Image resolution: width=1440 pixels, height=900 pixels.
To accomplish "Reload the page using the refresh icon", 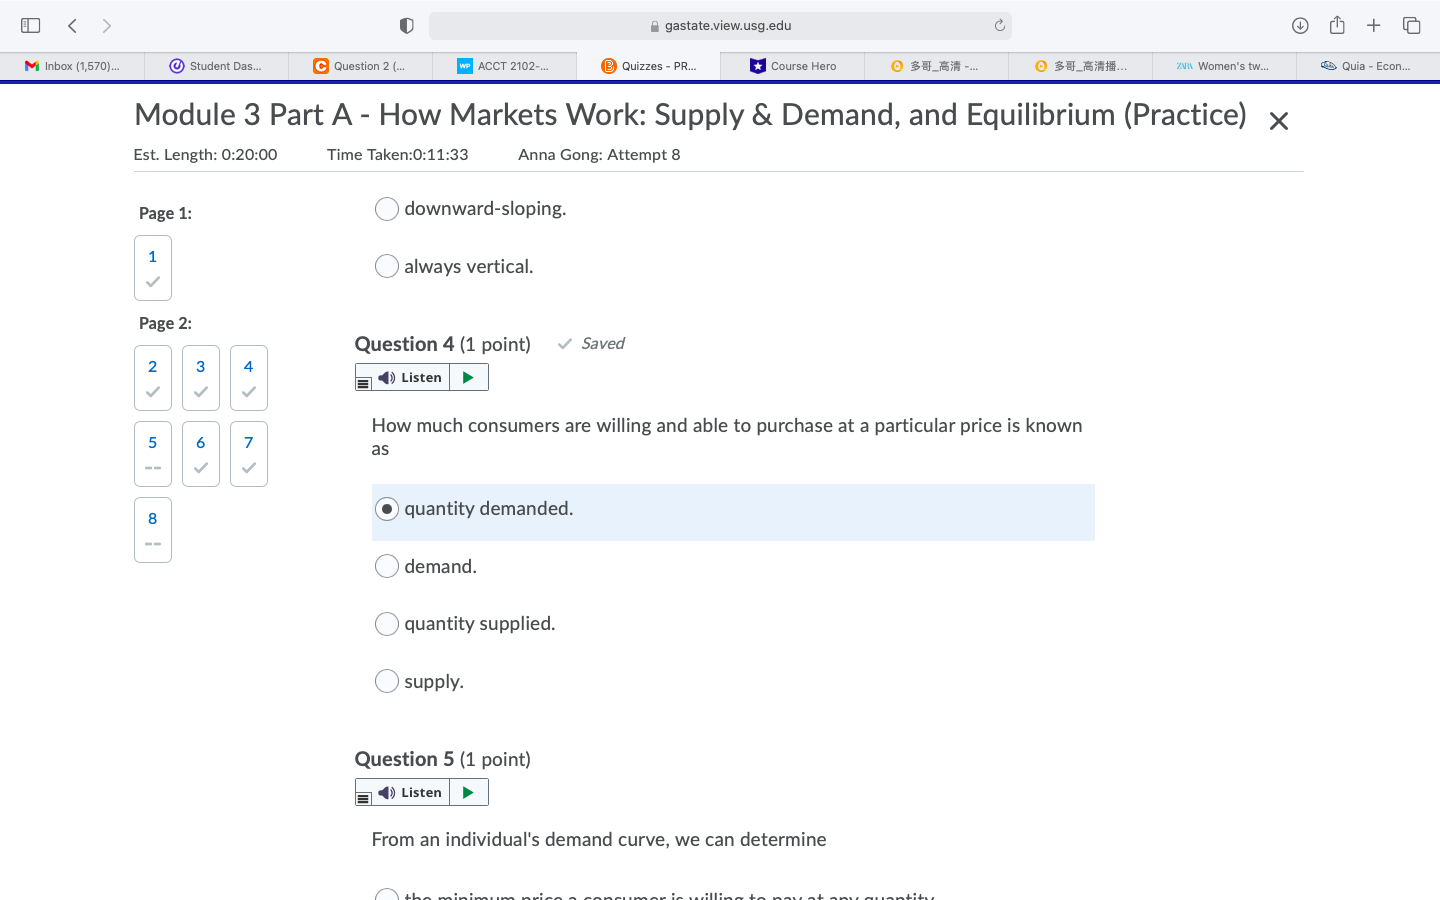I will [x=999, y=25].
